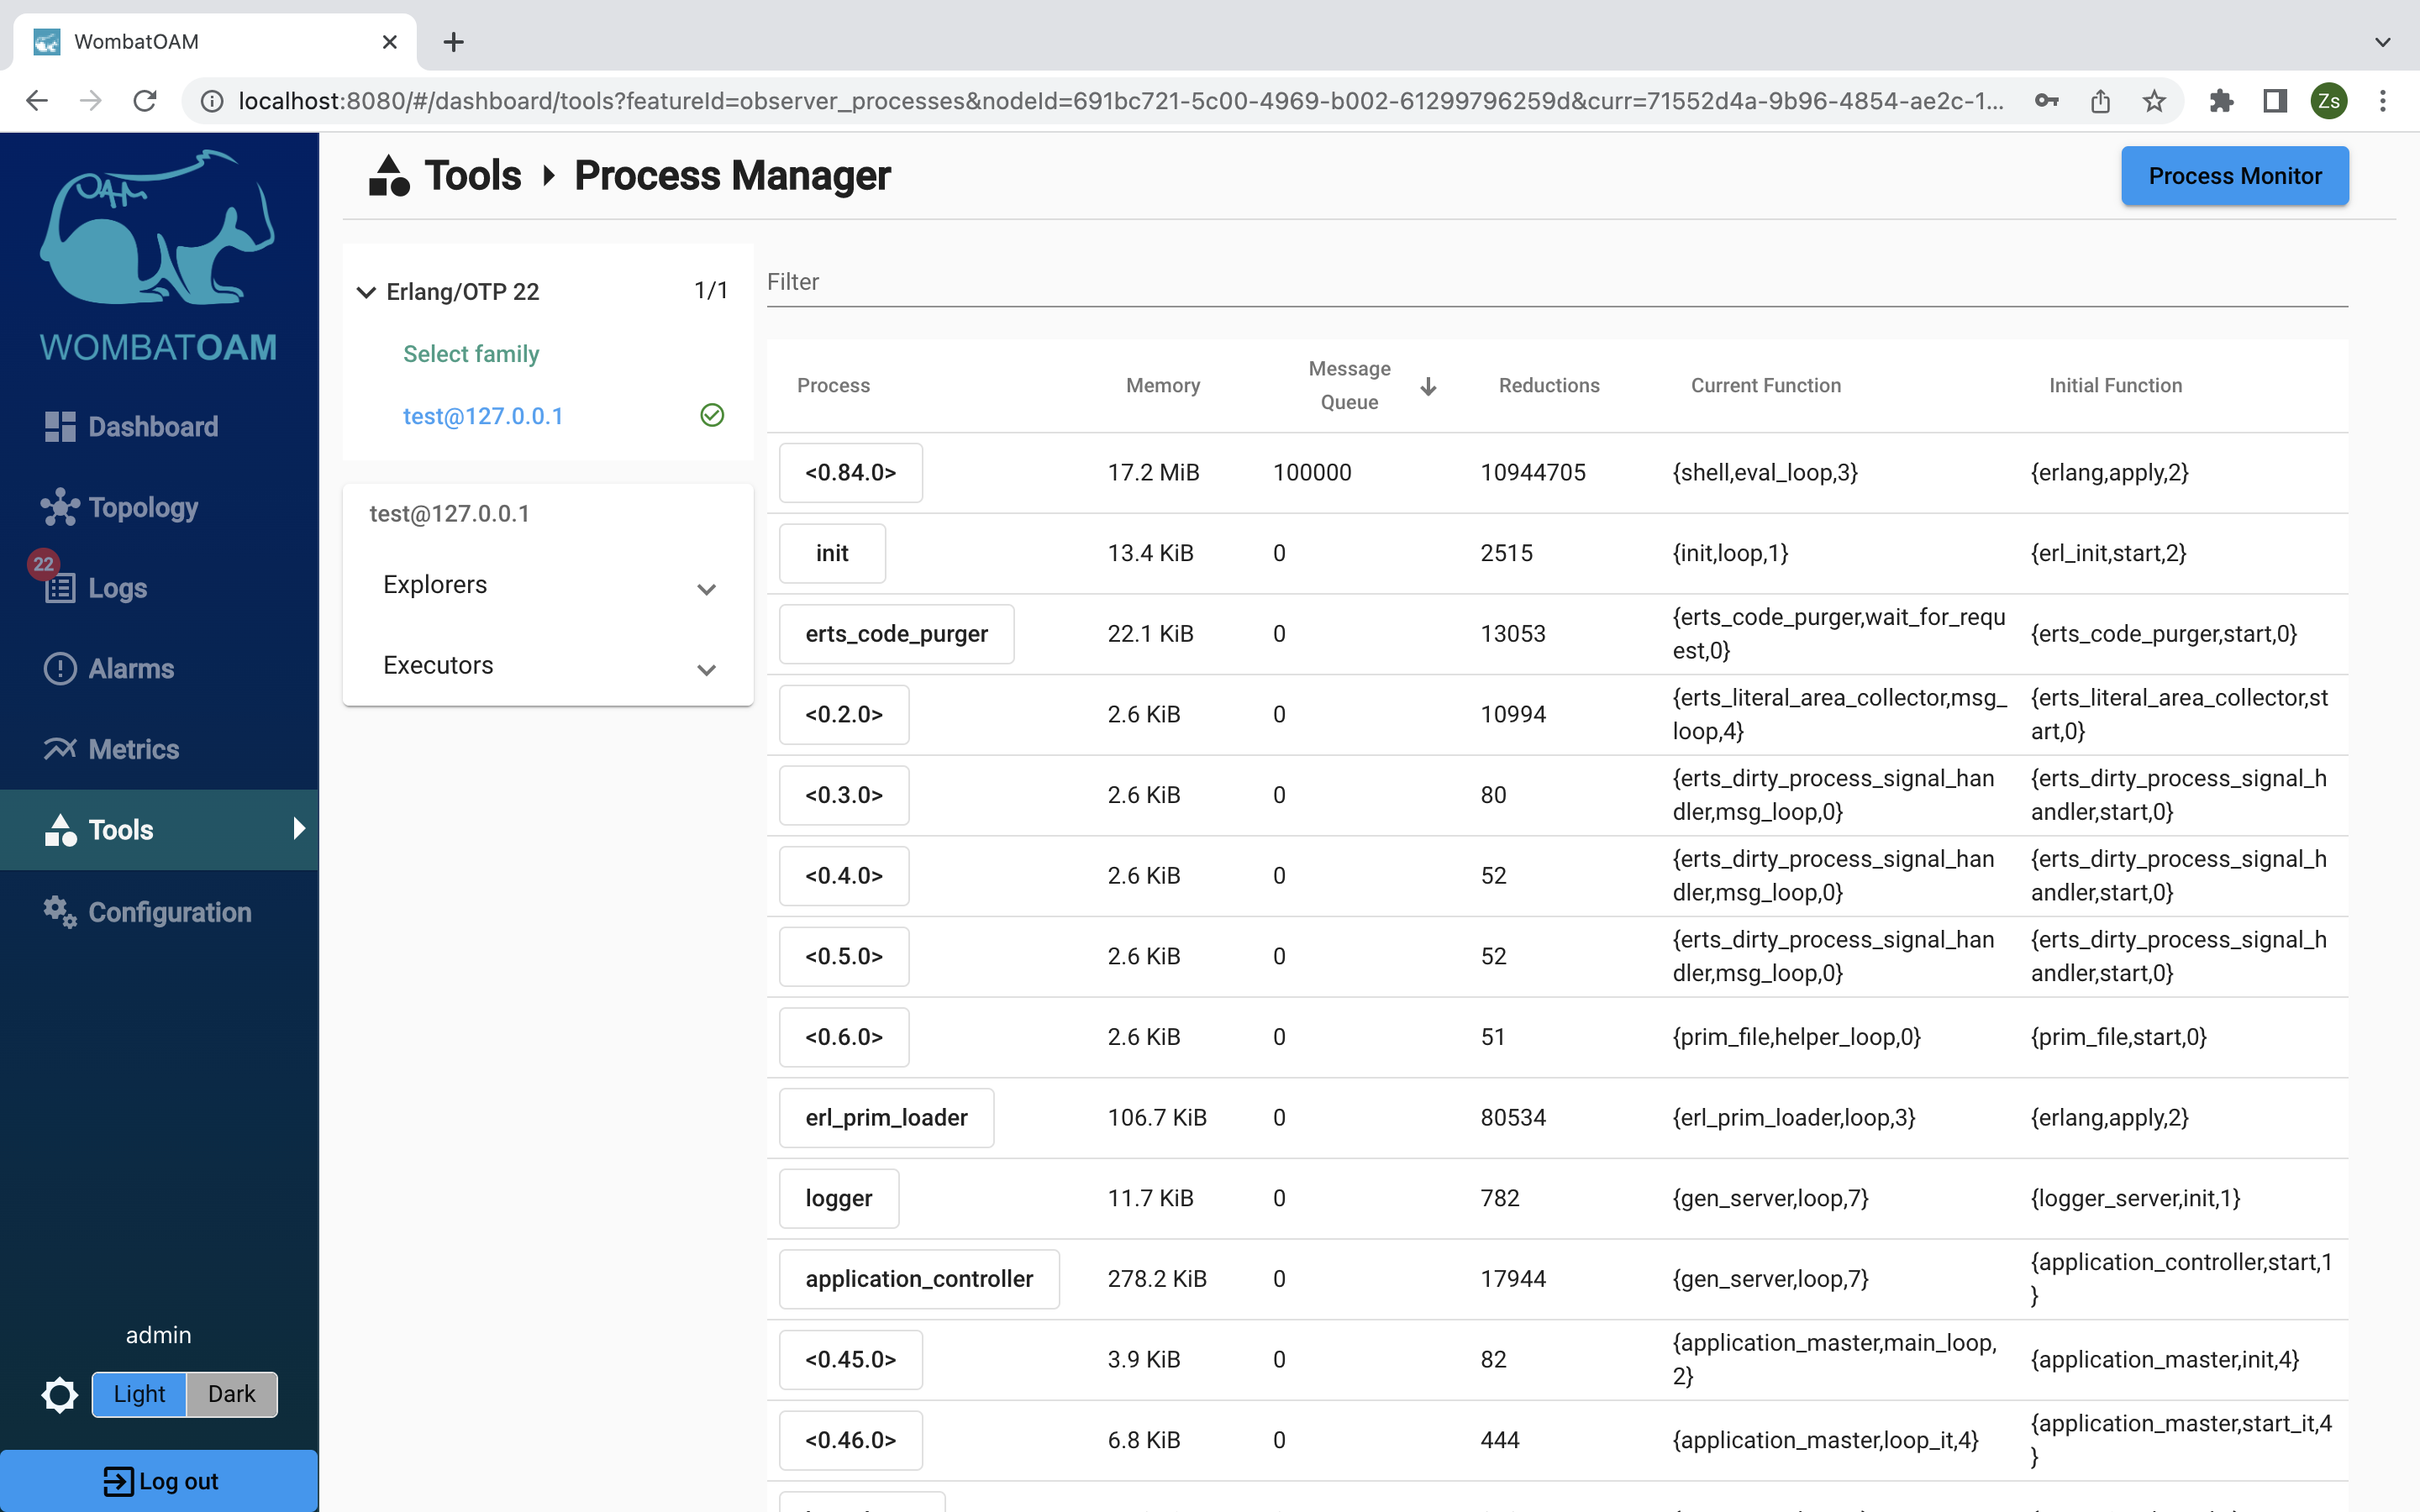This screenshot has height=1512, width=2420.
Task: Expand the Explorers section
Action: click(548, 586)
